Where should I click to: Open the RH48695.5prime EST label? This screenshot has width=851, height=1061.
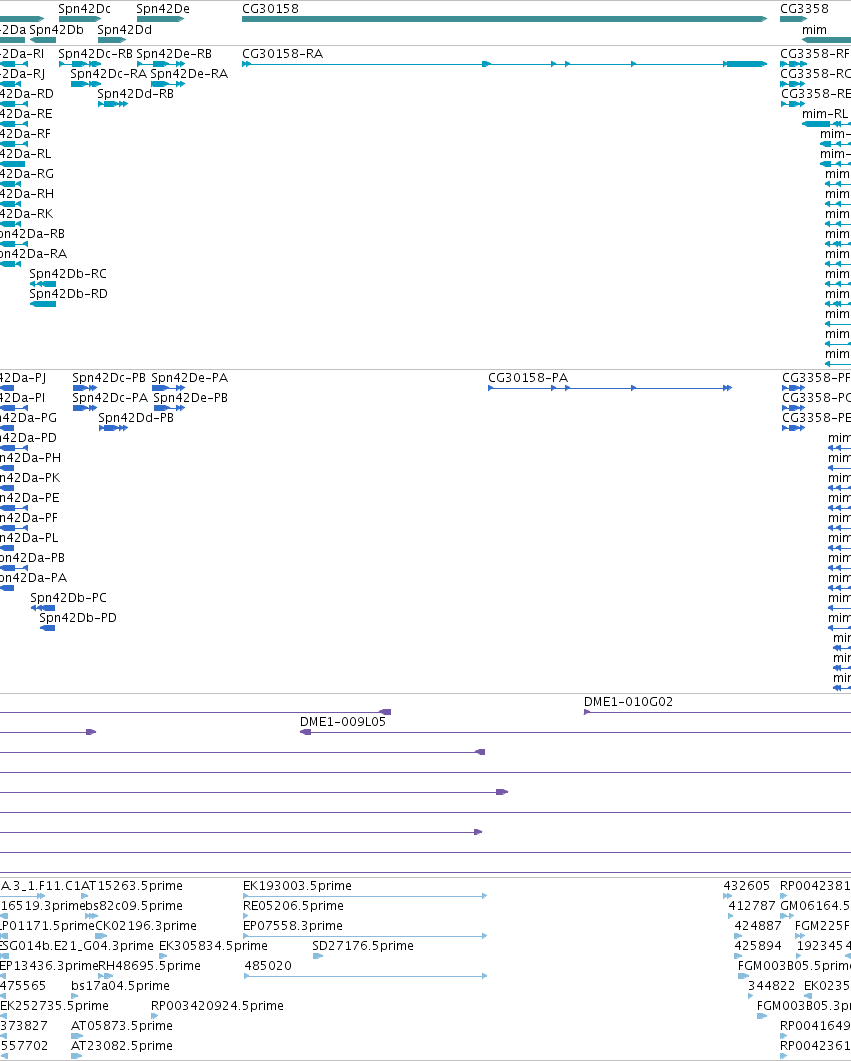pos(150,966)
